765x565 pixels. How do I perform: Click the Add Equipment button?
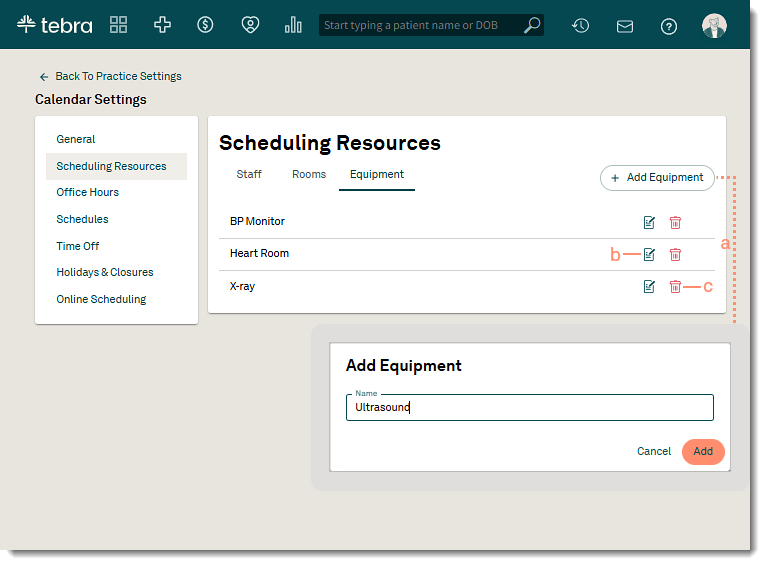tap(657, 178)
